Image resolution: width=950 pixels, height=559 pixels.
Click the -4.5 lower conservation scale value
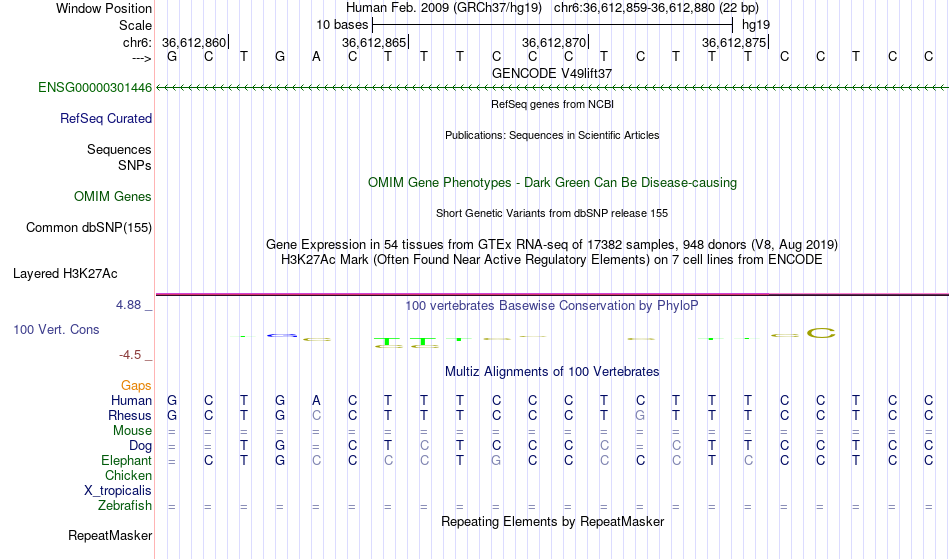click(x=130, y=355)
